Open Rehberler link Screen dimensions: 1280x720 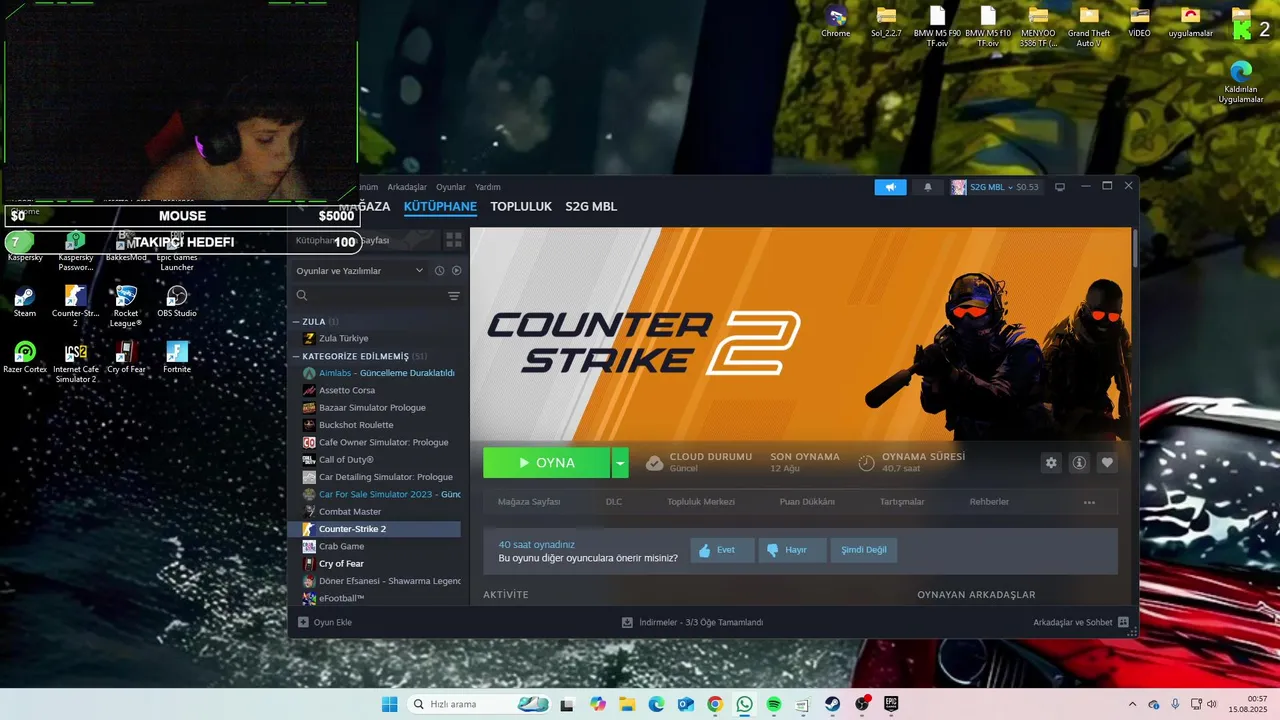[x=989, y=502]
